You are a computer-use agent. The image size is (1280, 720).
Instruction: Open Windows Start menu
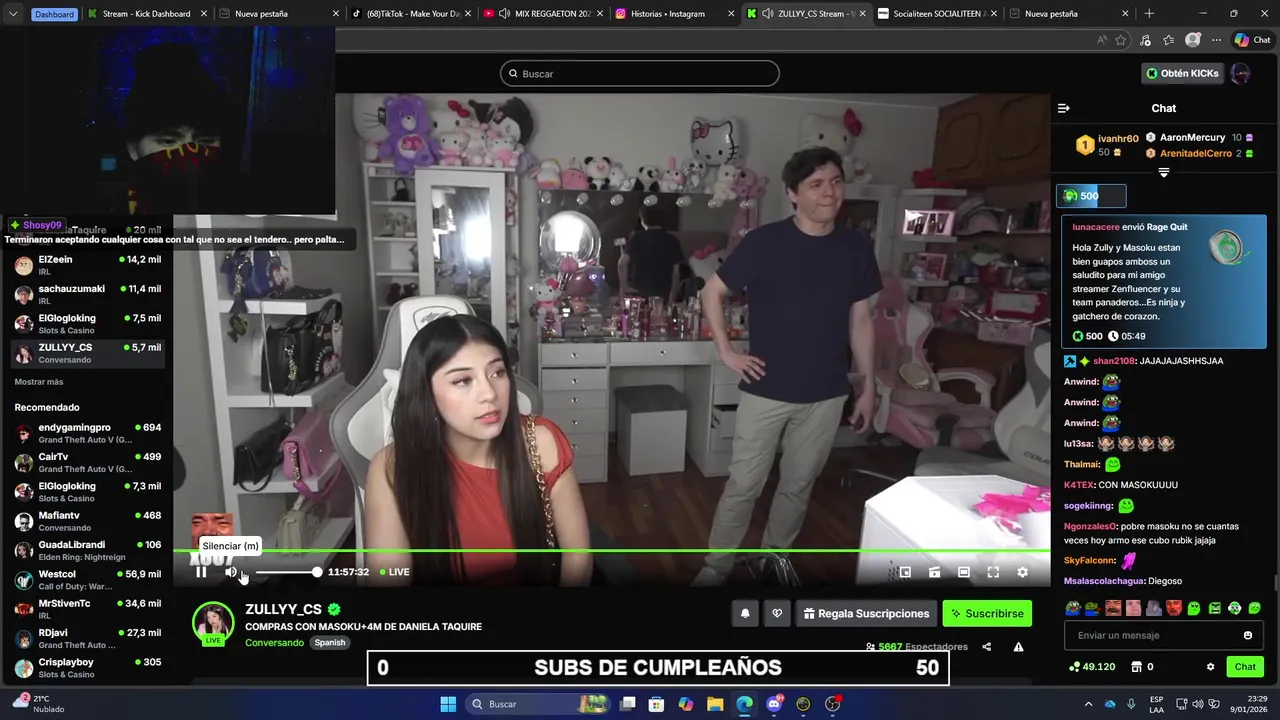click(x=448, y=704)
